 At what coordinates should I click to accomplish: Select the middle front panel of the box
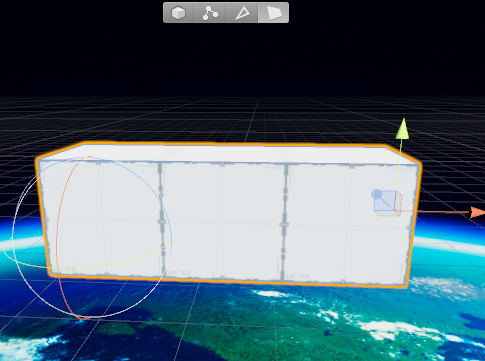[223, 220]
